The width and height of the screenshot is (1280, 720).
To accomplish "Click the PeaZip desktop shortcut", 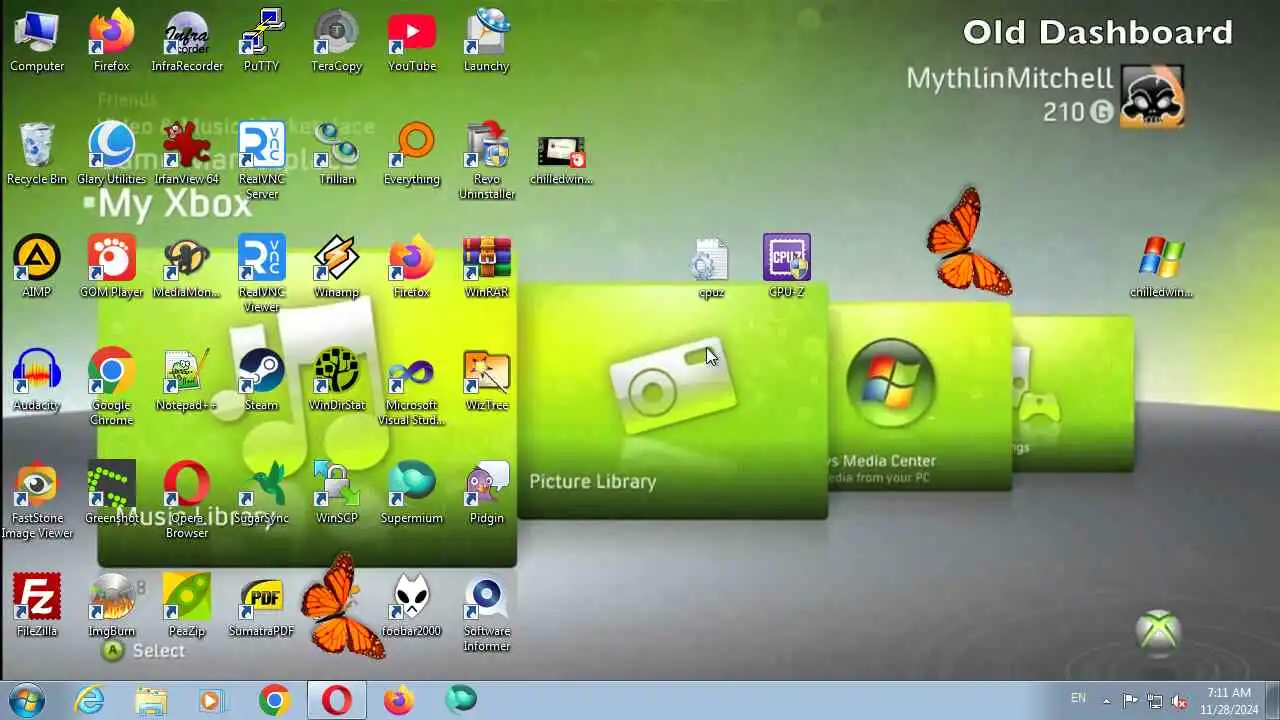I will [x=187, y=607].
